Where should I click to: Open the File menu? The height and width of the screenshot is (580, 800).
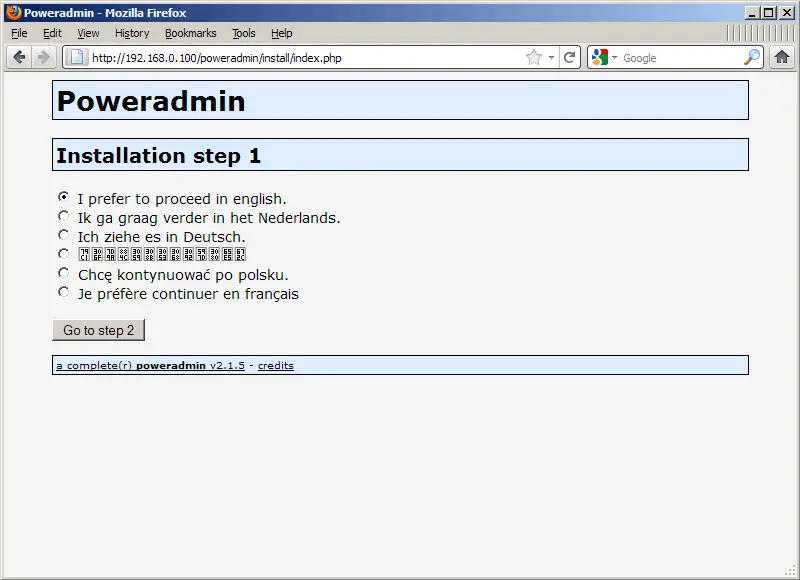pyautogui.click(x=19, y=33)
